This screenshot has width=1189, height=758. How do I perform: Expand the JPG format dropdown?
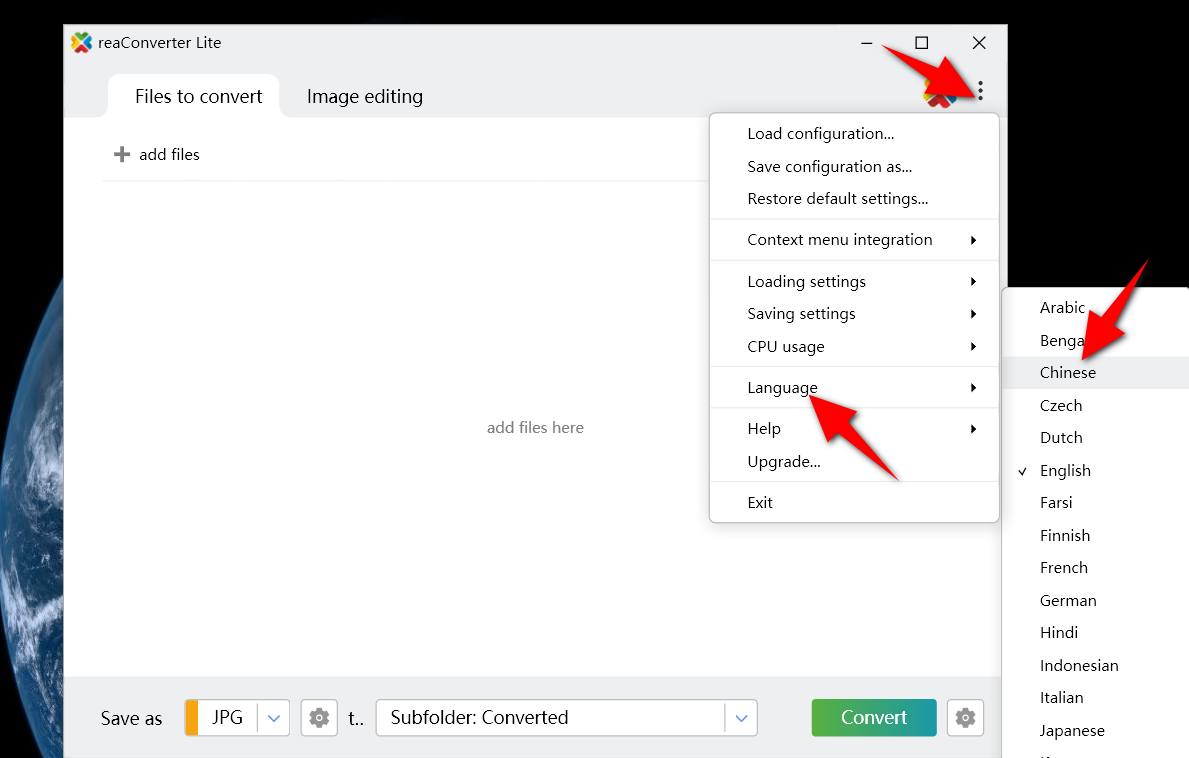(273, 717)
